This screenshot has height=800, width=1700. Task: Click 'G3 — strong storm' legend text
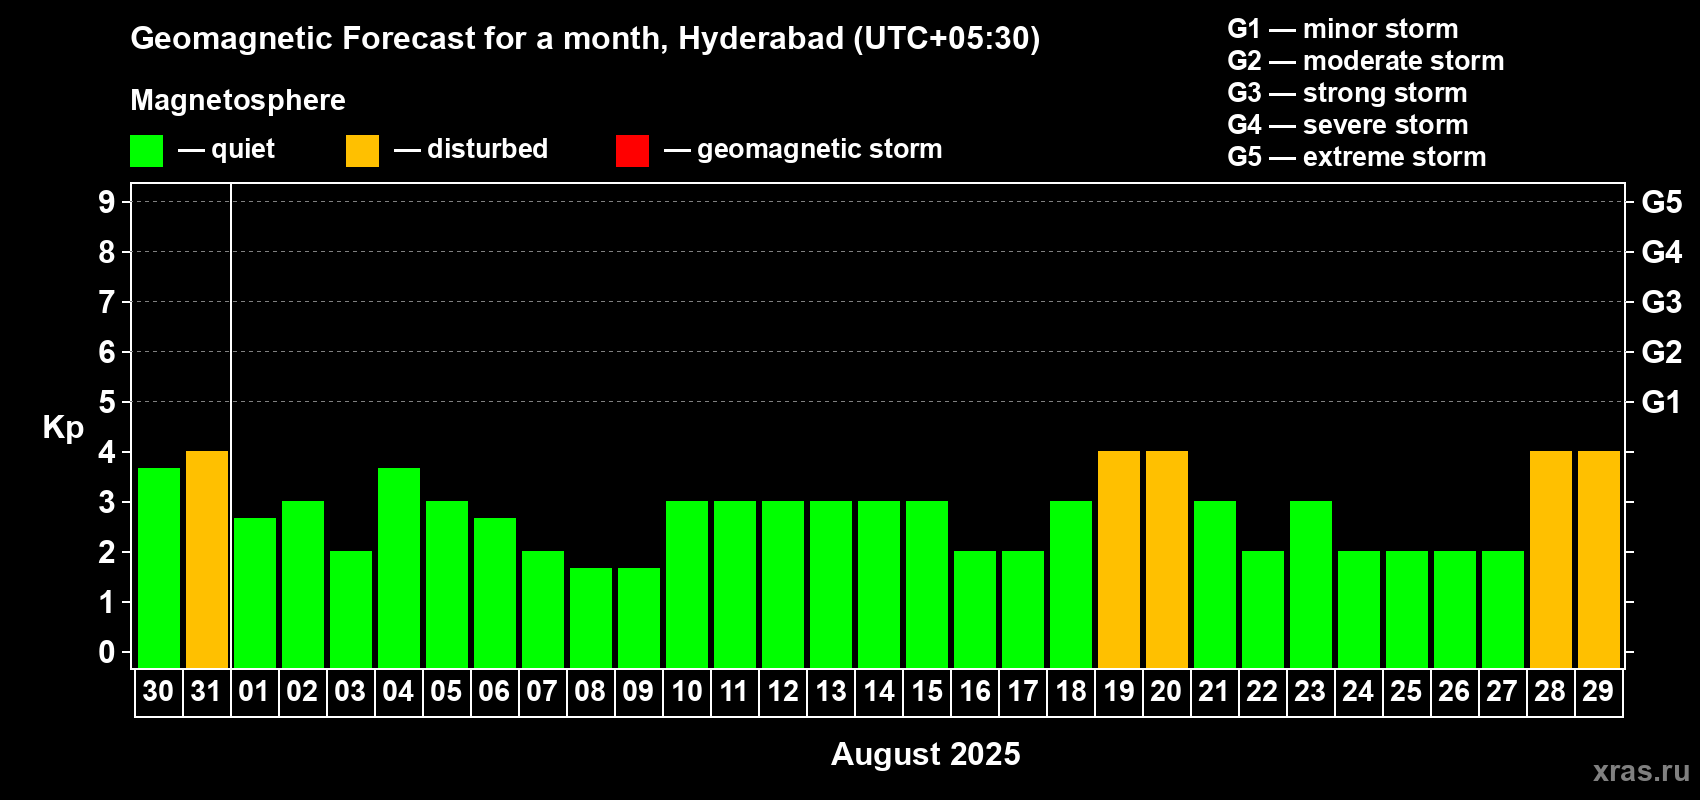(x=1348, y=93)
